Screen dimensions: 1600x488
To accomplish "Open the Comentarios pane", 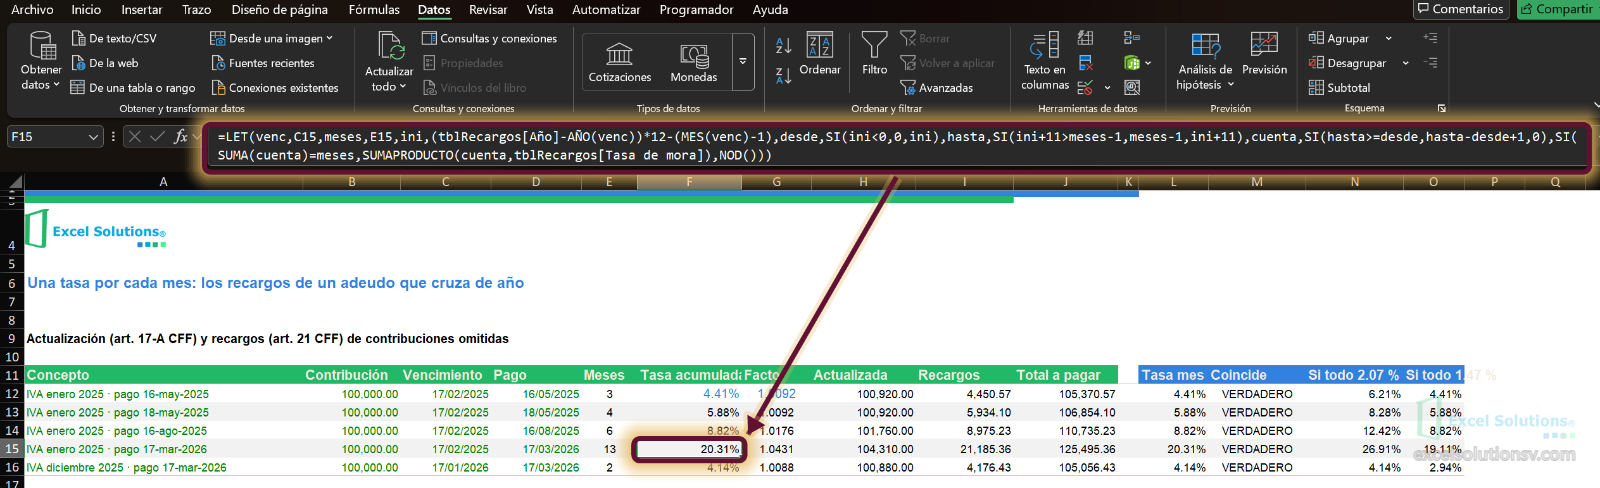I will [x=1459, y=9].
